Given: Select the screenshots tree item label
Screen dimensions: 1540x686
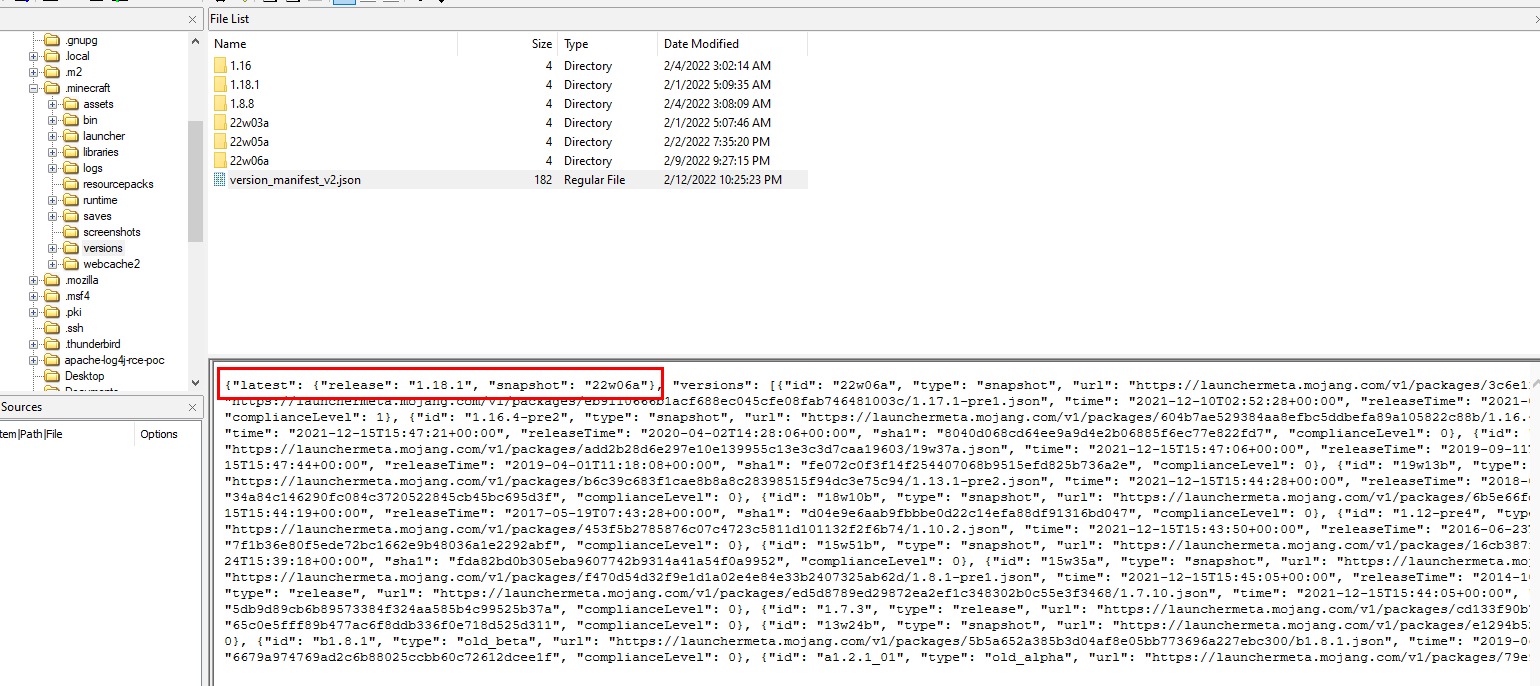Looking at the screenshot, I should tap(112, 232).
